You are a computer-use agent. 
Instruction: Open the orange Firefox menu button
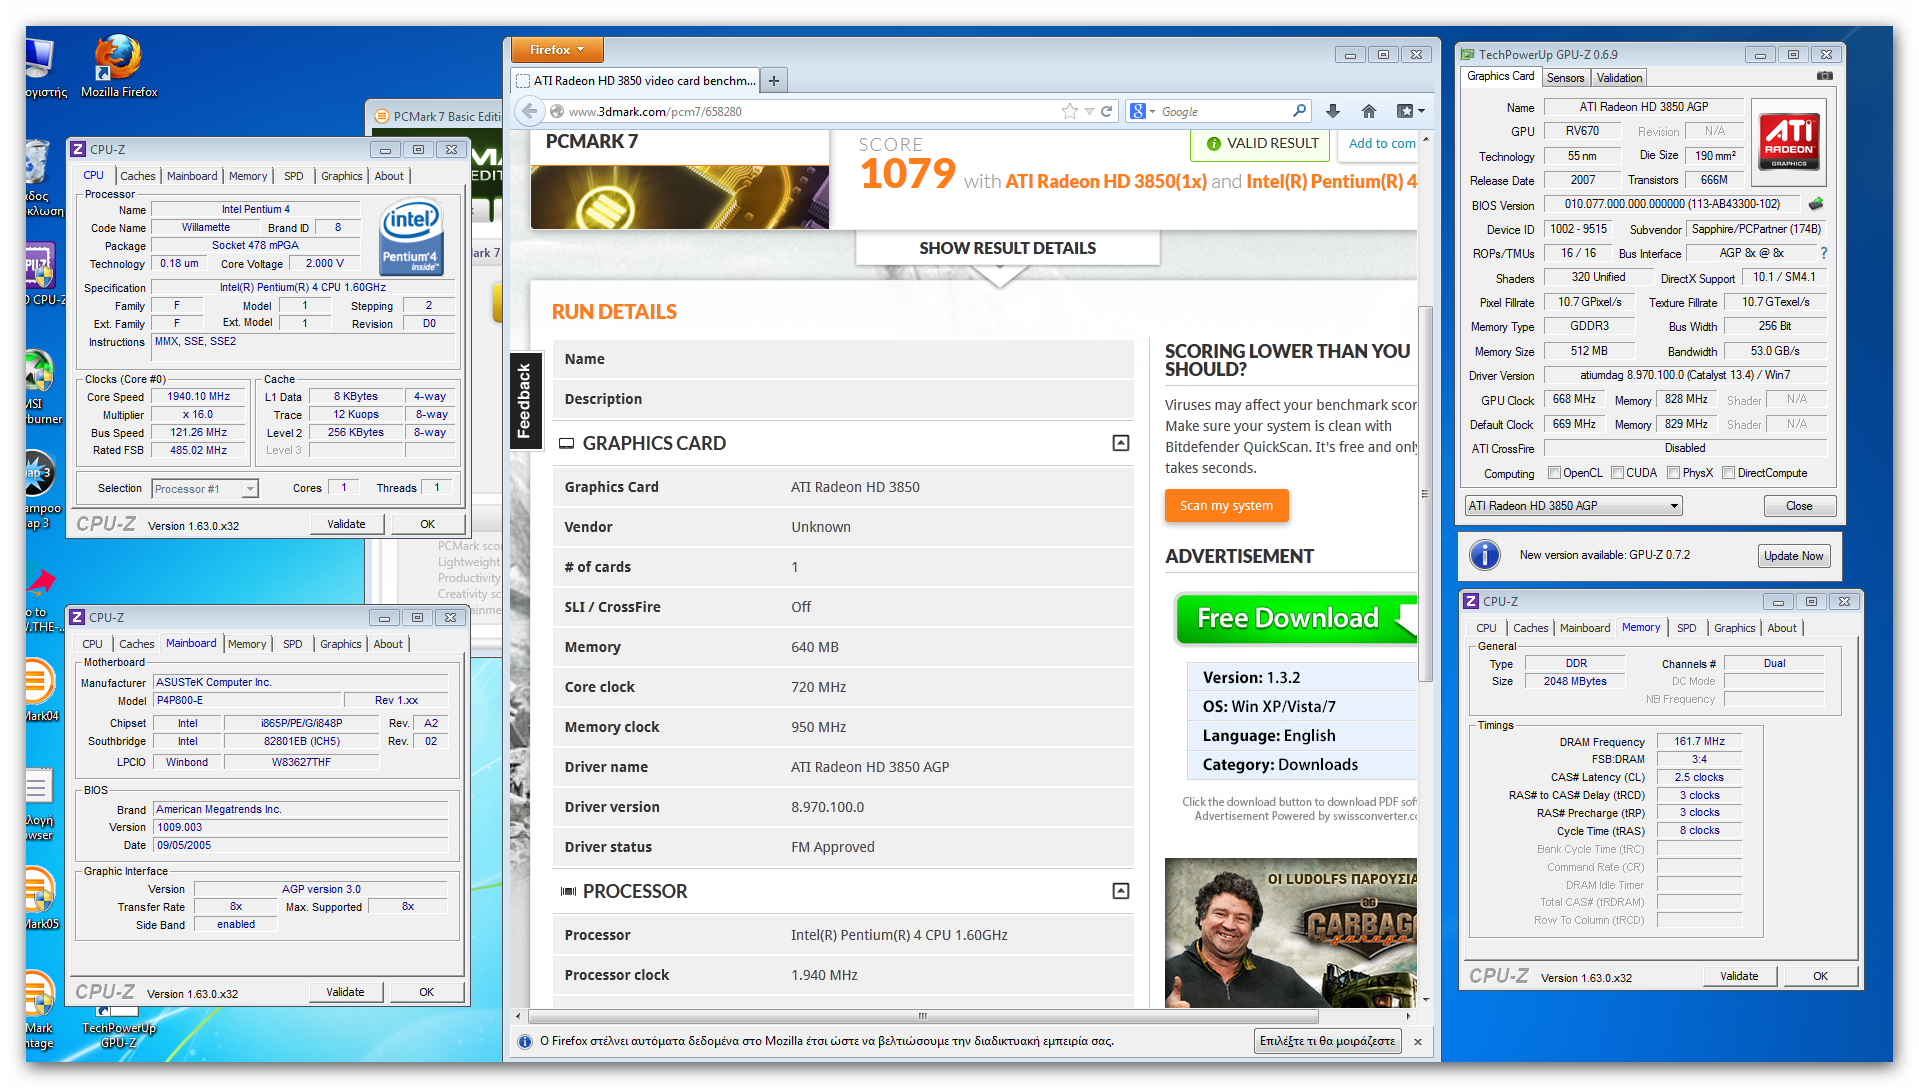coord(557,50)
